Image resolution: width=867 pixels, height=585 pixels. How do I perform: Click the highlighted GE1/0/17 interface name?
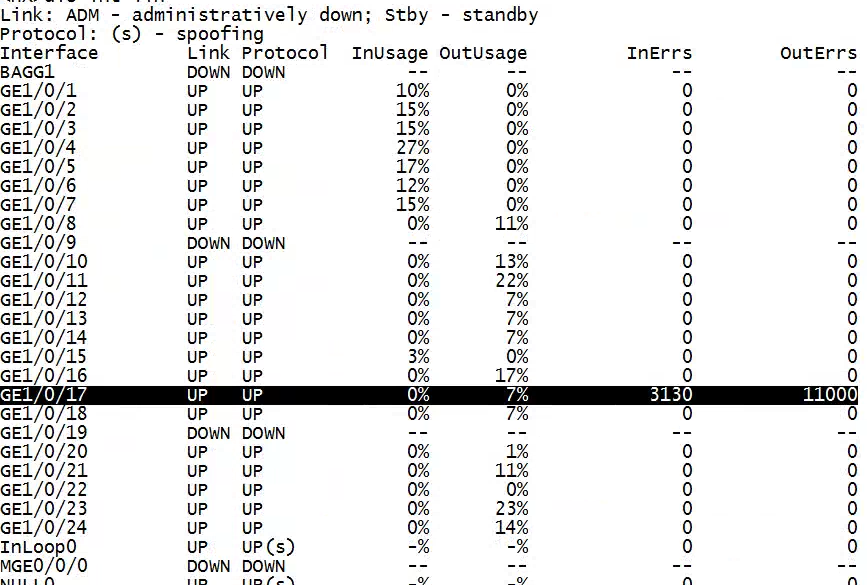click(43, 395)
